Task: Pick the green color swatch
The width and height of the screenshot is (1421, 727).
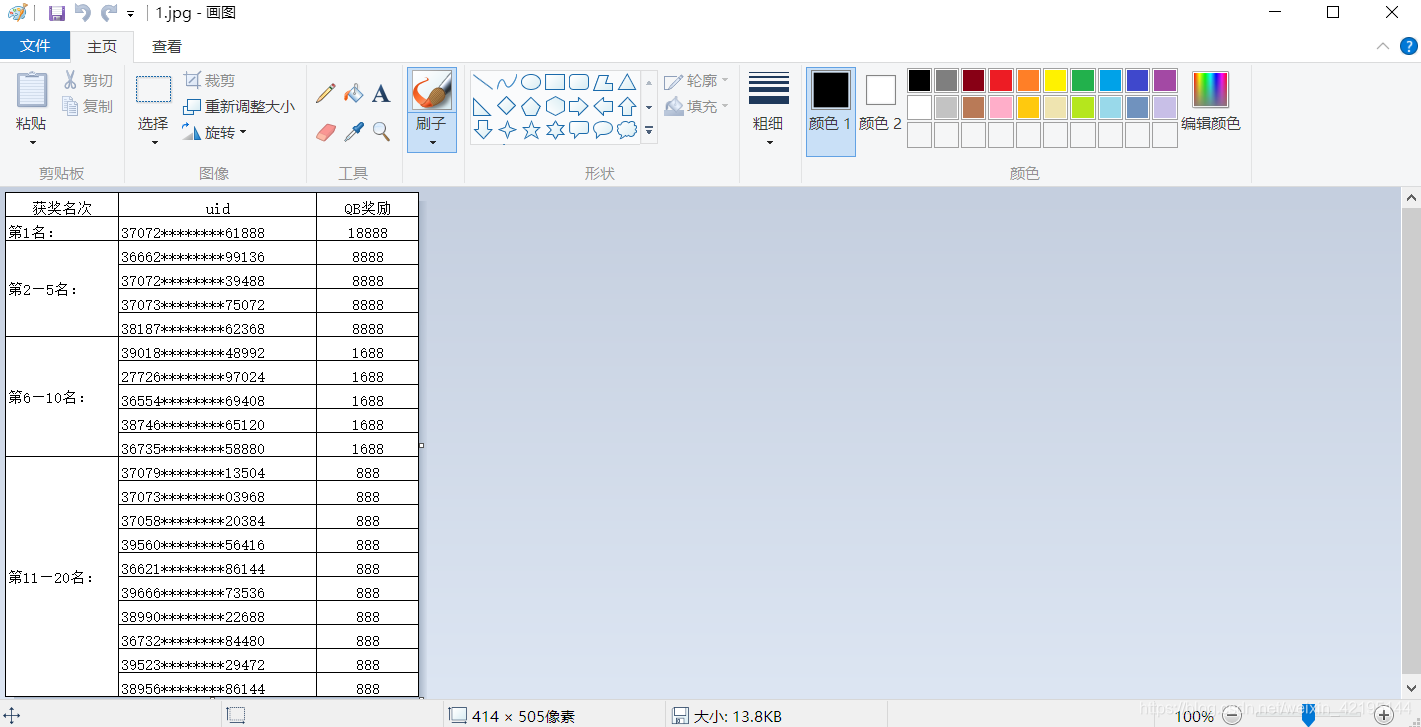Action: point(1083,81)
